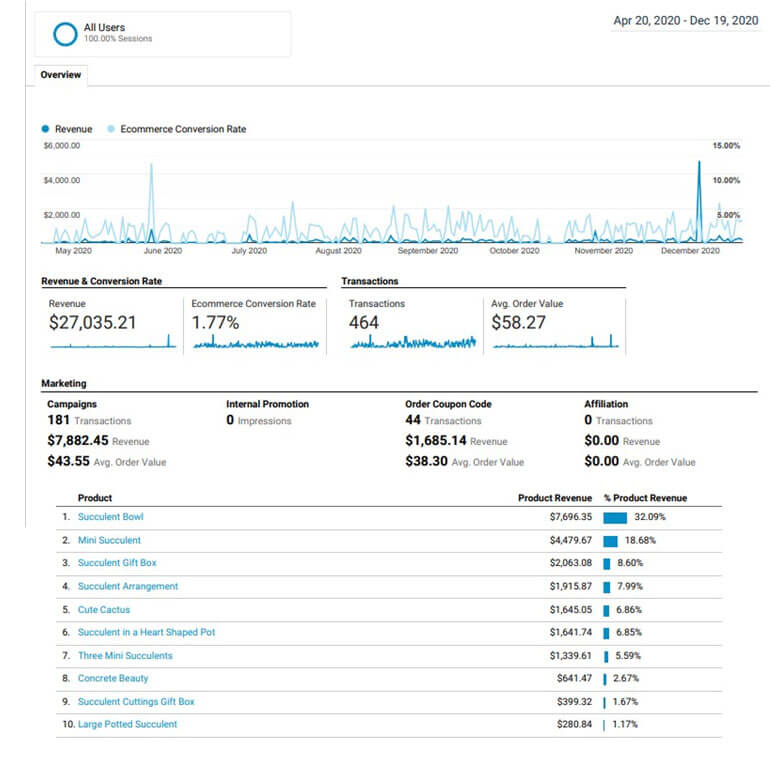Click the $43.55 campaigns avg. order value
The width and height of the screenshot is (771, 769).
pos(68,461)
